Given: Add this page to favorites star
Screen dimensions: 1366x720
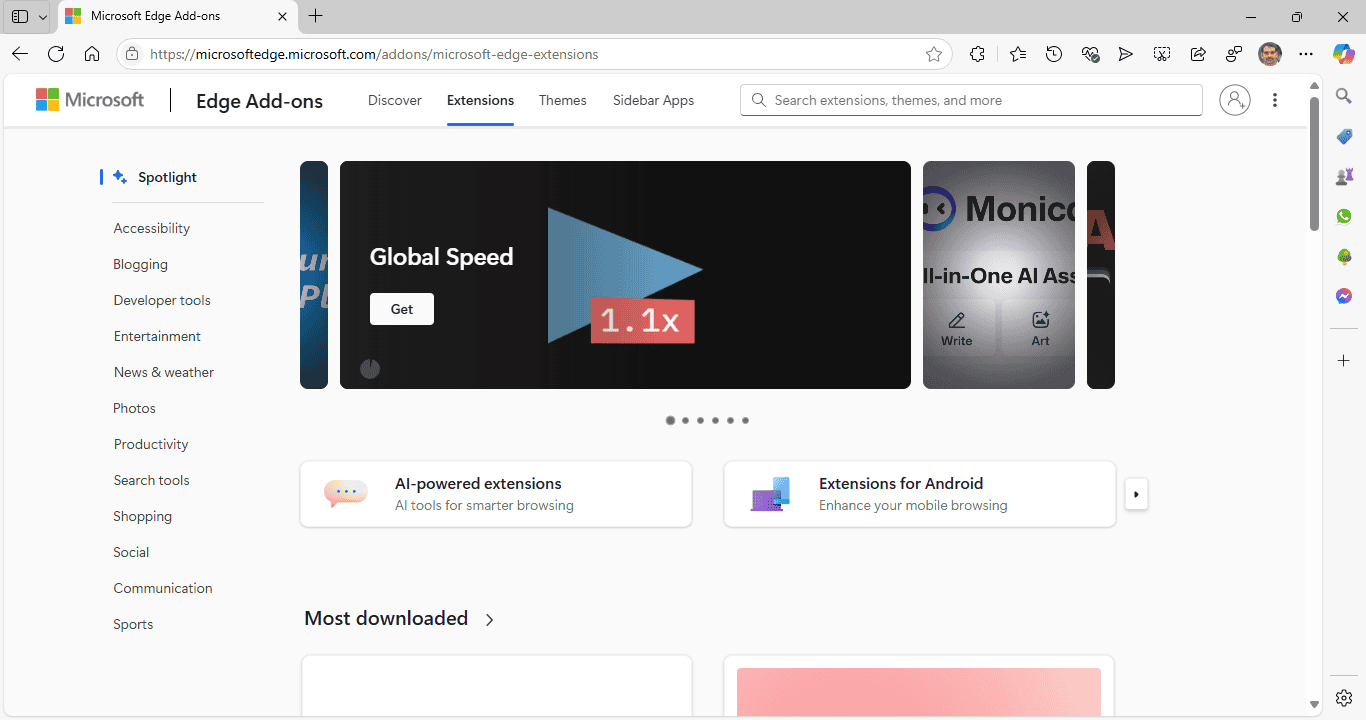Looking at the screenshot, I should (x=934, y=55).
